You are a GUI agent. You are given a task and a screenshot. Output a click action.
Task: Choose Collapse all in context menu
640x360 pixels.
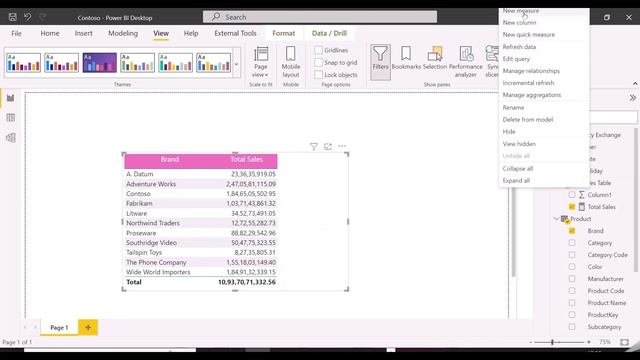tap(544, 169)
